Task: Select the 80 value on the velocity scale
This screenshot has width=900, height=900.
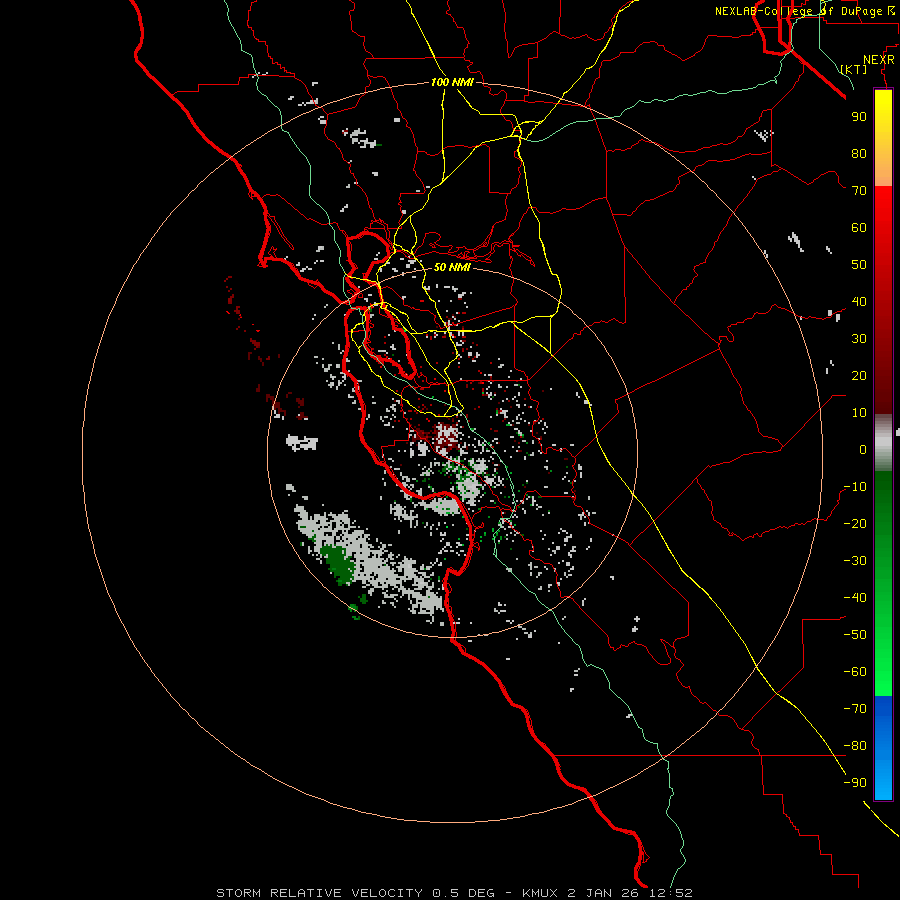Action: coord(859,153)
